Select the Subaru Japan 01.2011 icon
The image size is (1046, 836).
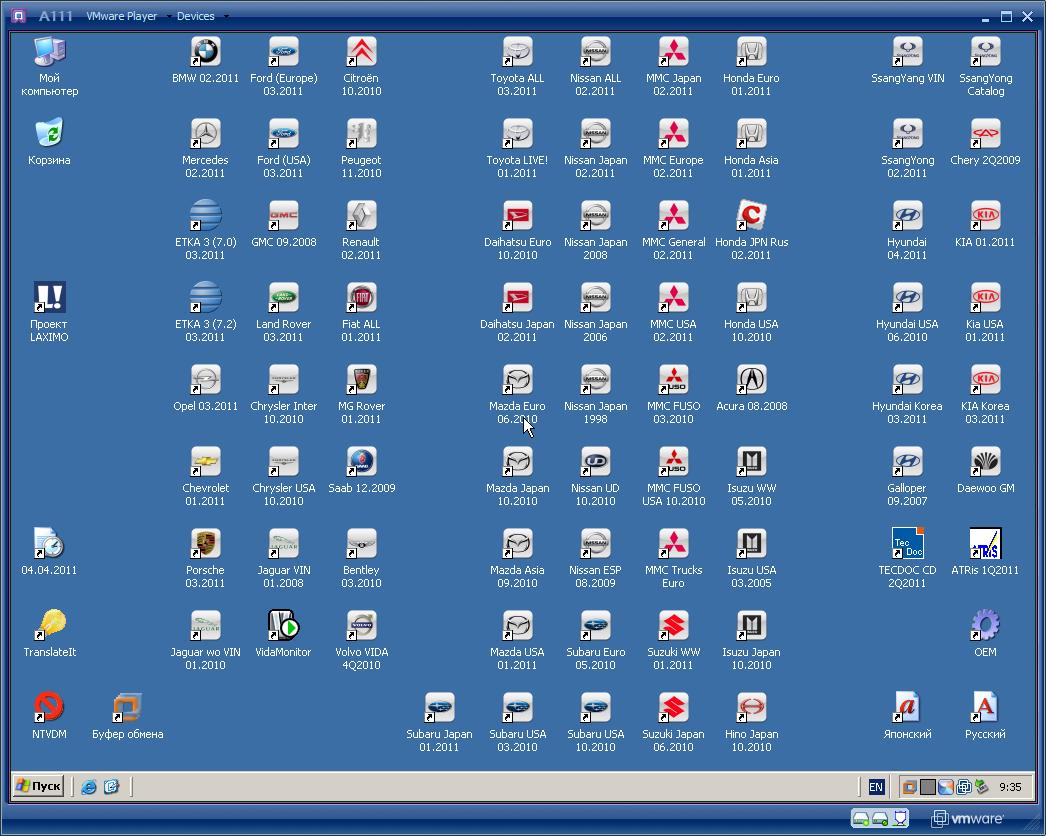(439, 708)
